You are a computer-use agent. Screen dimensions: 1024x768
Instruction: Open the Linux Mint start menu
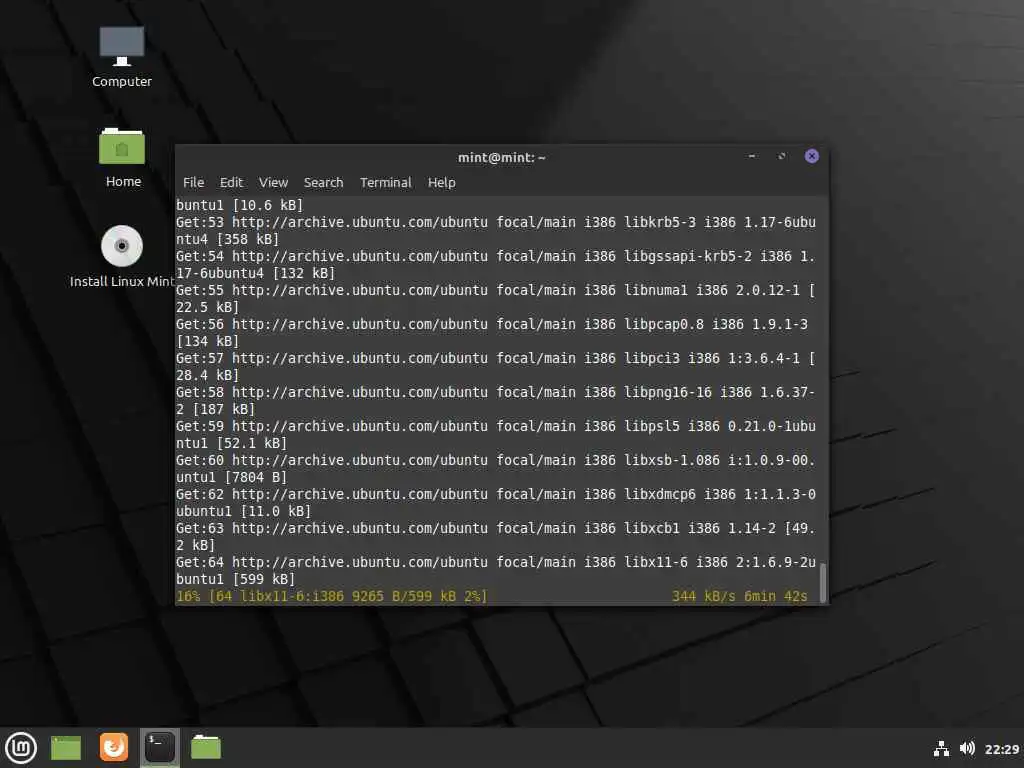tap(21, 748)
